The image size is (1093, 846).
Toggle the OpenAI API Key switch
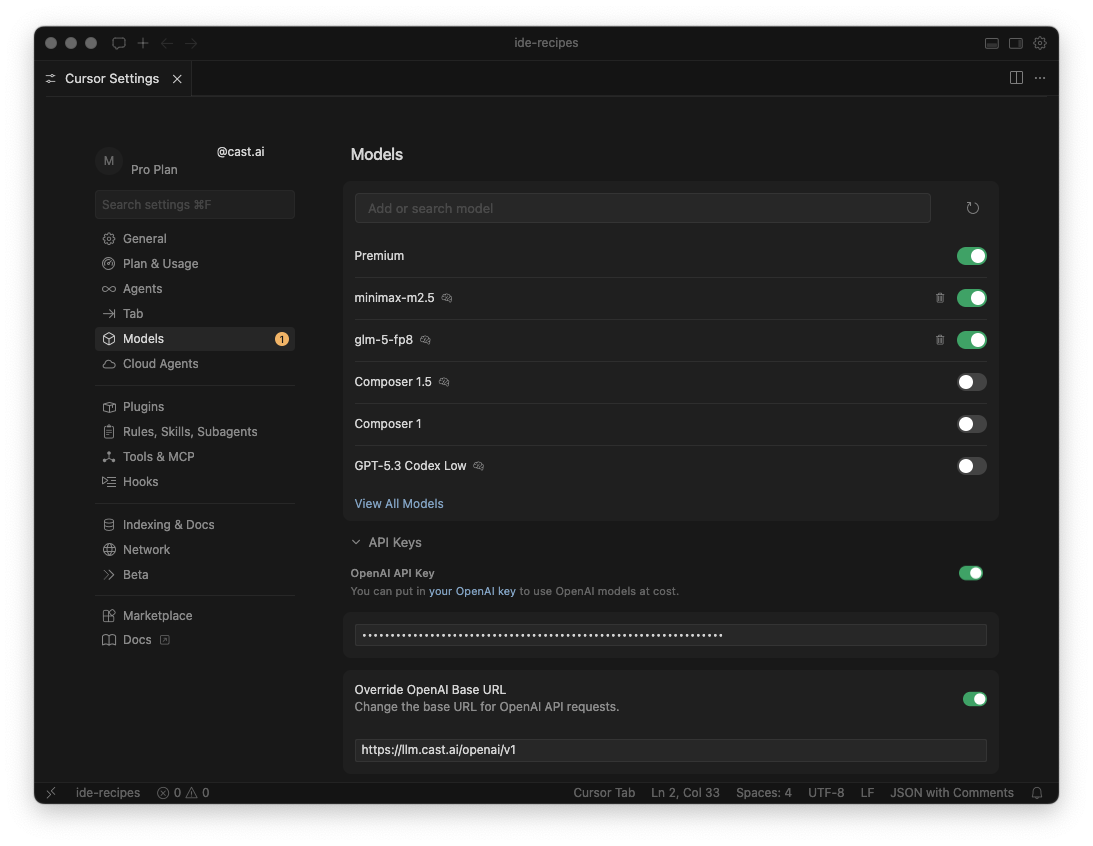pyautogui.click(x=971, y=573)
